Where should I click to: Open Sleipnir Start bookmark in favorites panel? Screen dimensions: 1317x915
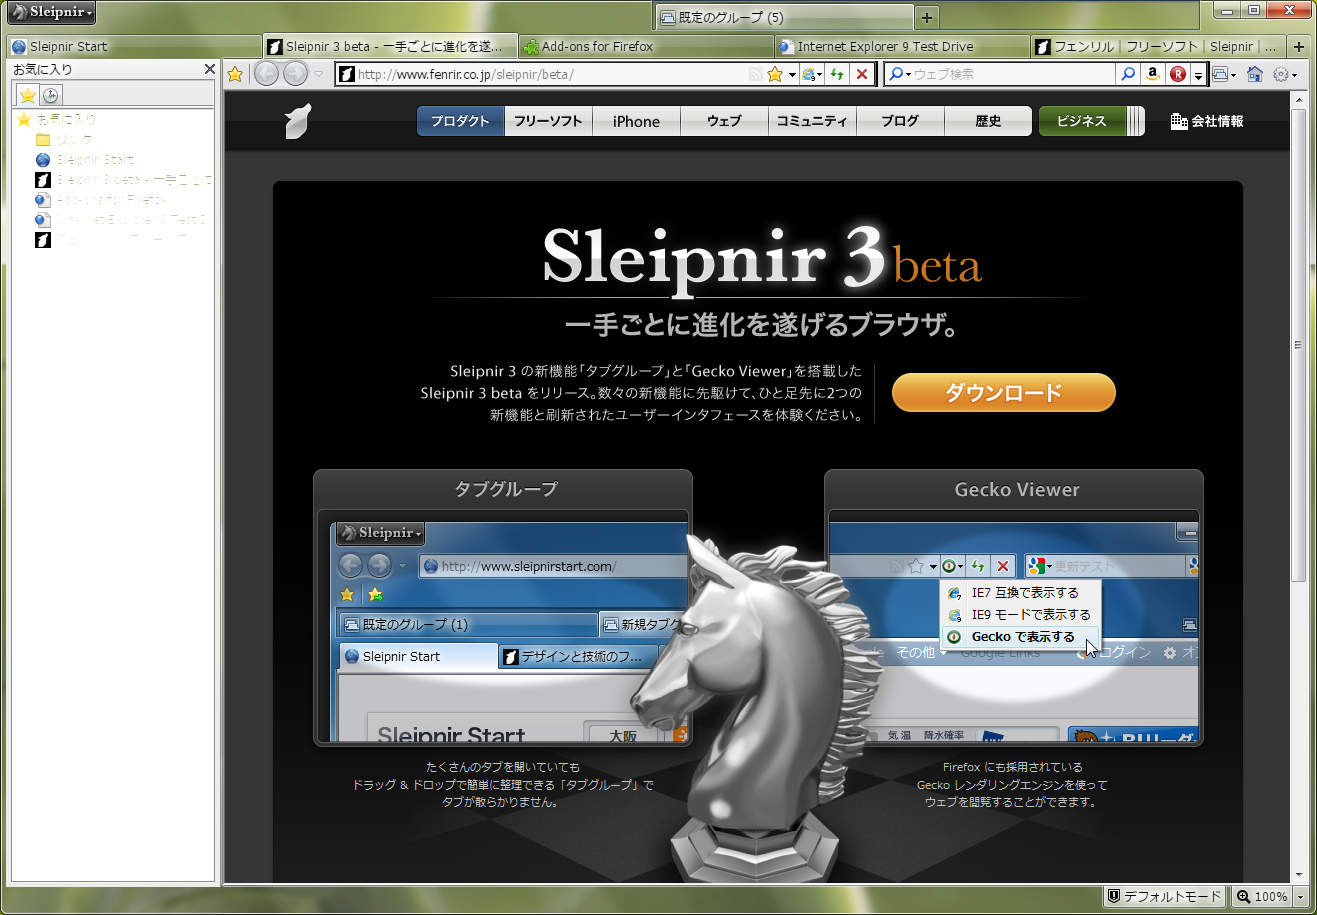(85, 159)
